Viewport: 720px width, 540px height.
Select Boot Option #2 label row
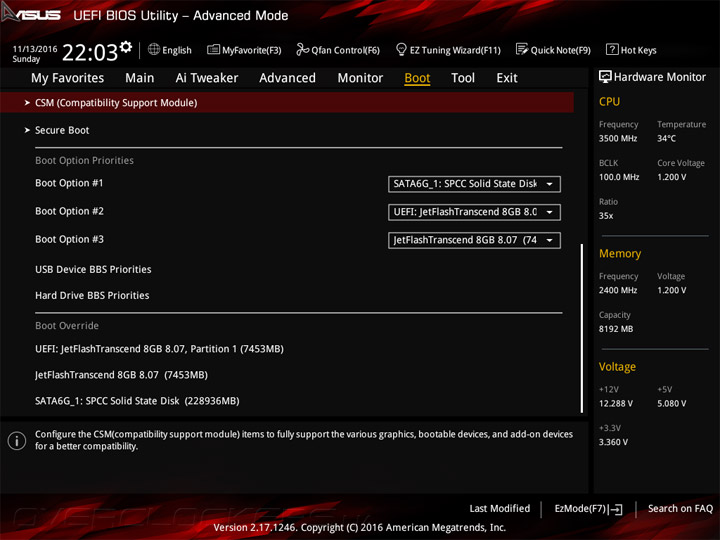(69, 211)
